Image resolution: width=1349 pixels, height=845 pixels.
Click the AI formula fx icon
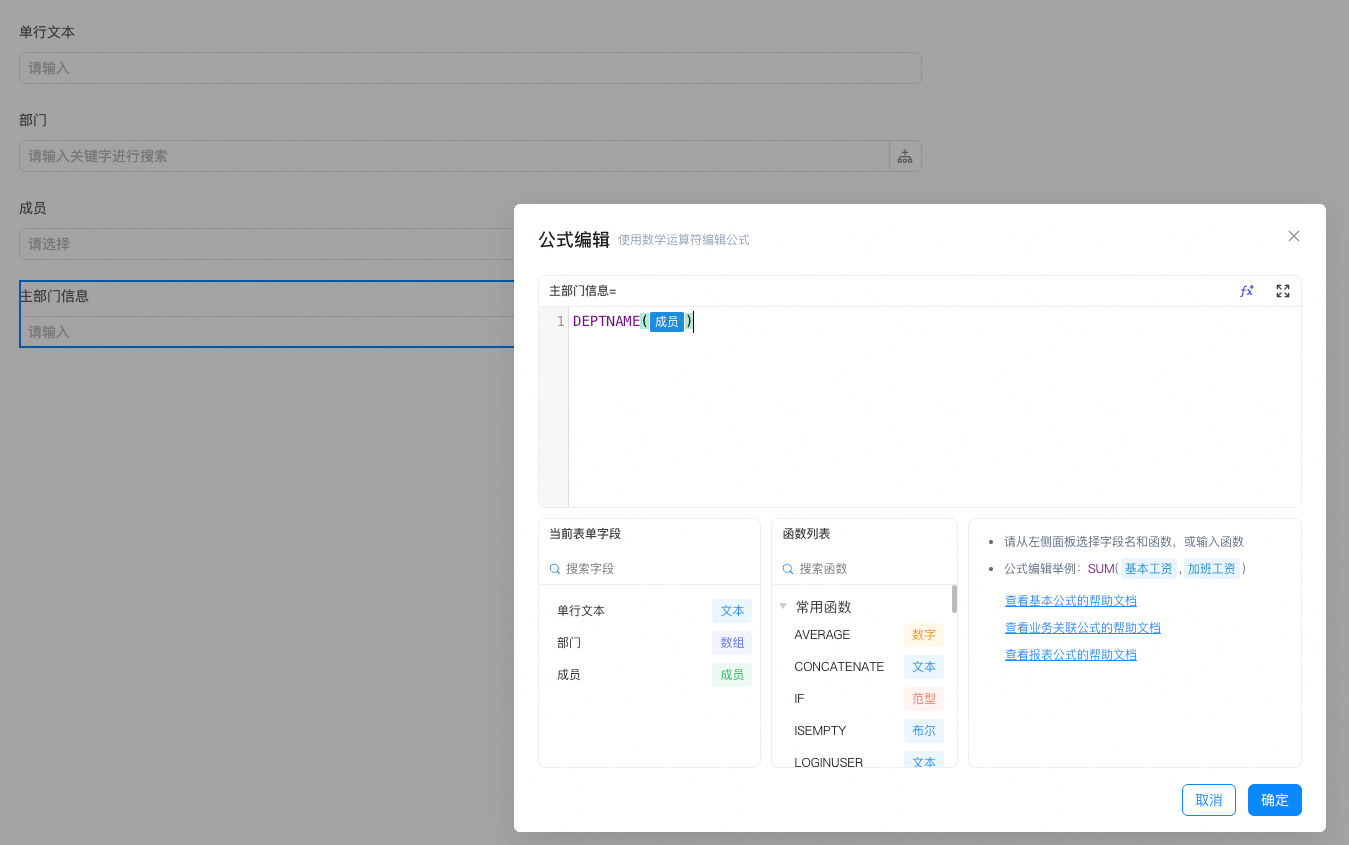tap(1247, 291)
